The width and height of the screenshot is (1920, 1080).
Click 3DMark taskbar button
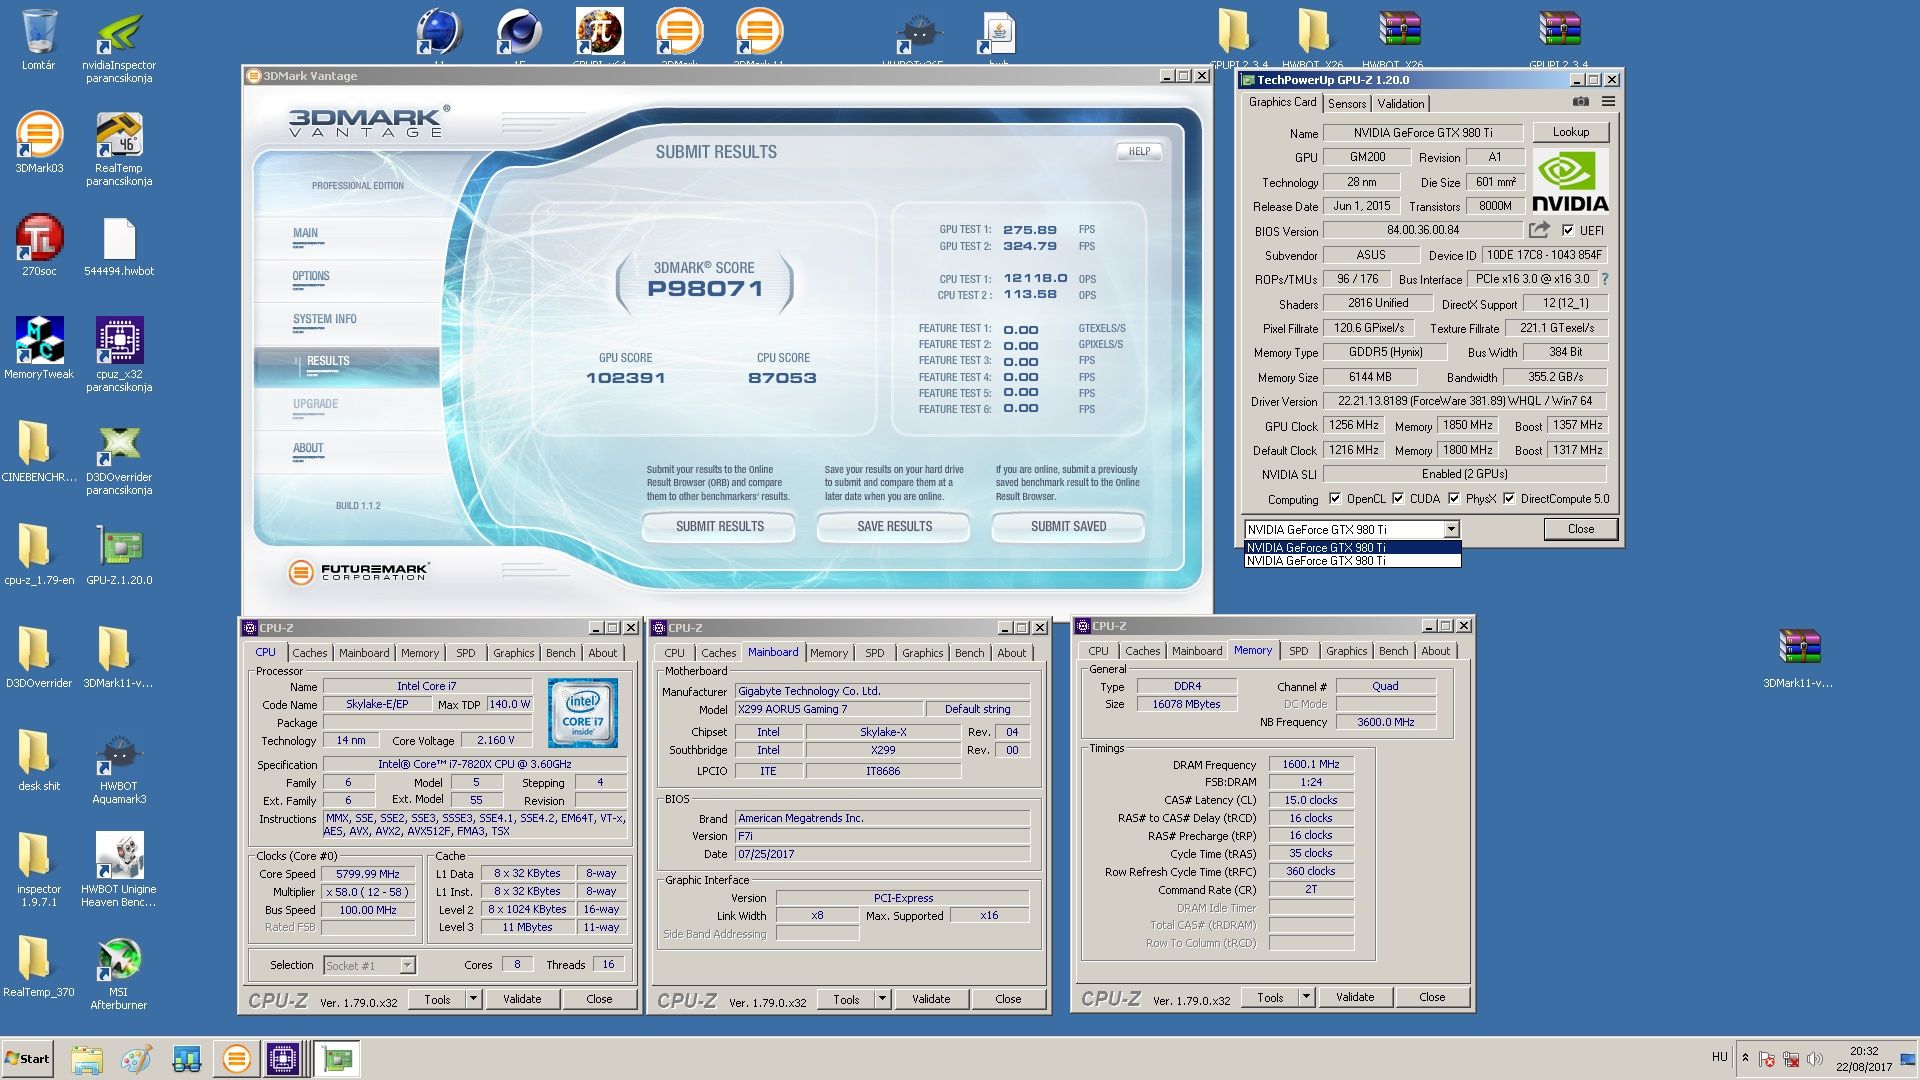pyautogui.click(x=237, y=1058)
